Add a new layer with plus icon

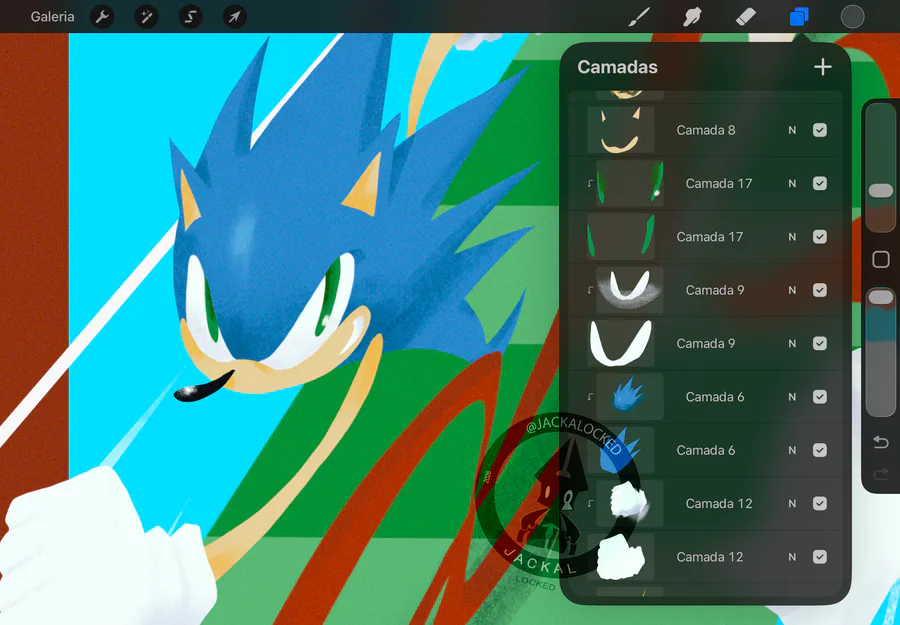click(823, 67)
